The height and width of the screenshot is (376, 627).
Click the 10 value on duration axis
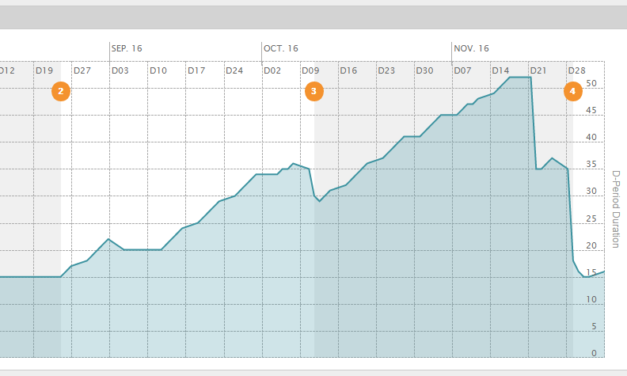coord(591,300)
